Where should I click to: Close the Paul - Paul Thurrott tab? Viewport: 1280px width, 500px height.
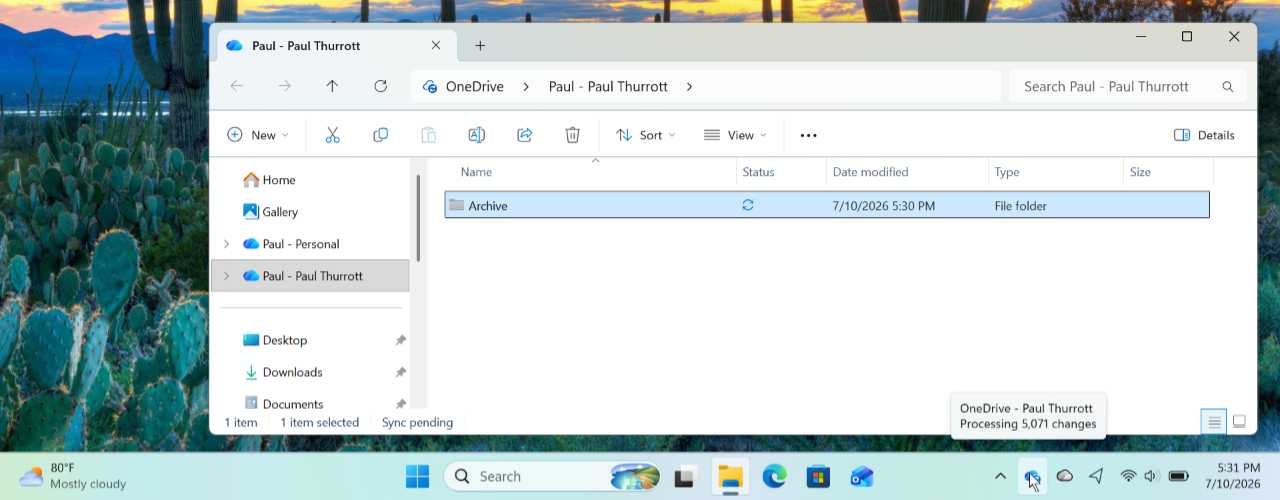pyautogui.click(x=436, y=45)
